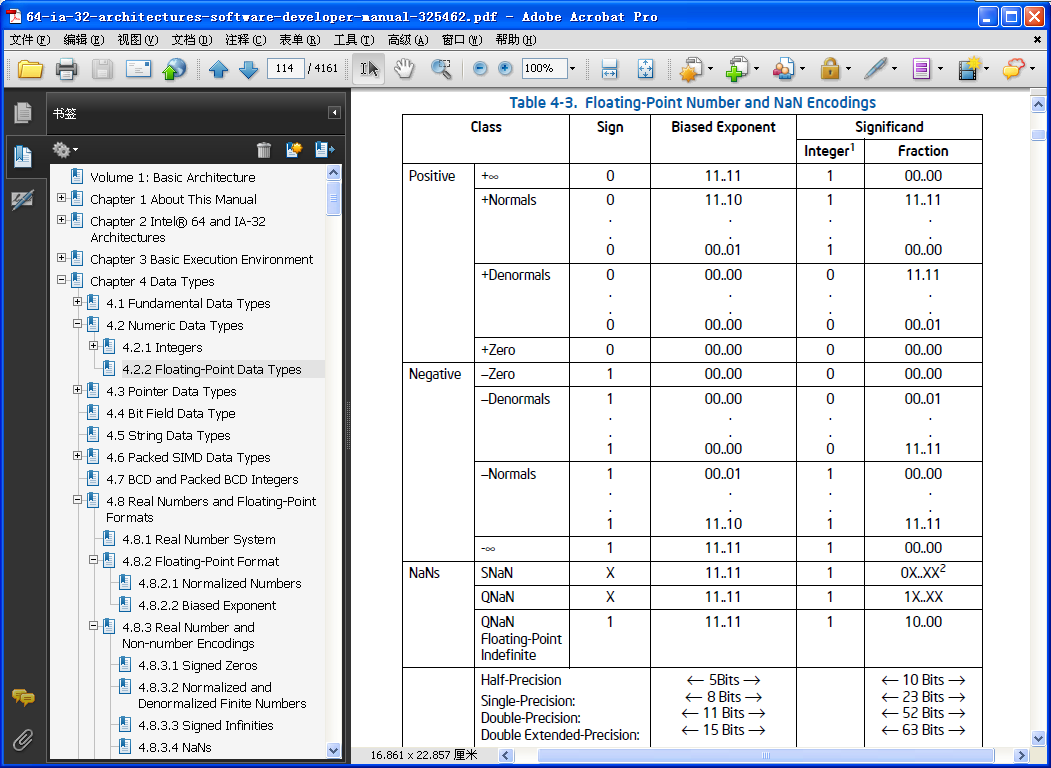
Task: Open the 4.8.3.4 NaNs bookmark
Action: pos(174,747)
